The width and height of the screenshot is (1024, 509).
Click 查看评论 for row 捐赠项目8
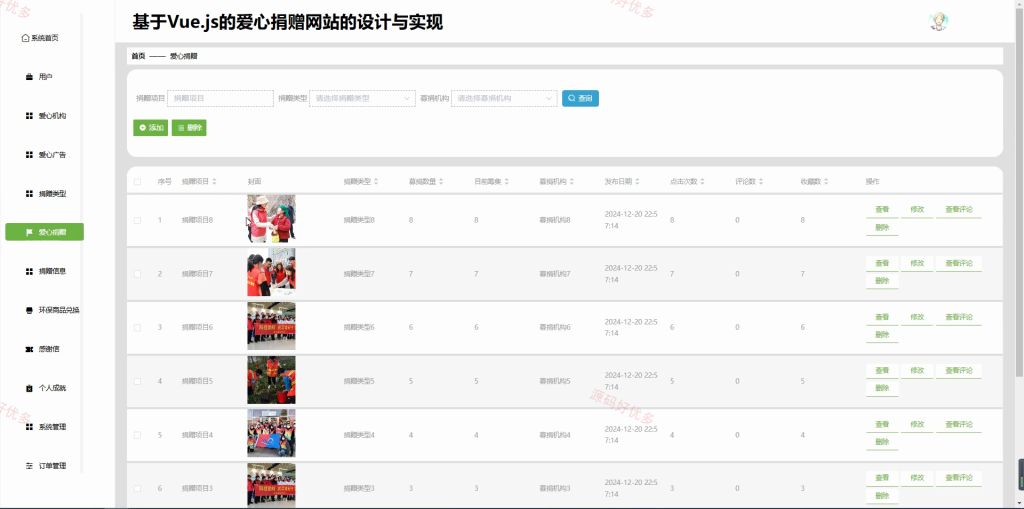959,210
